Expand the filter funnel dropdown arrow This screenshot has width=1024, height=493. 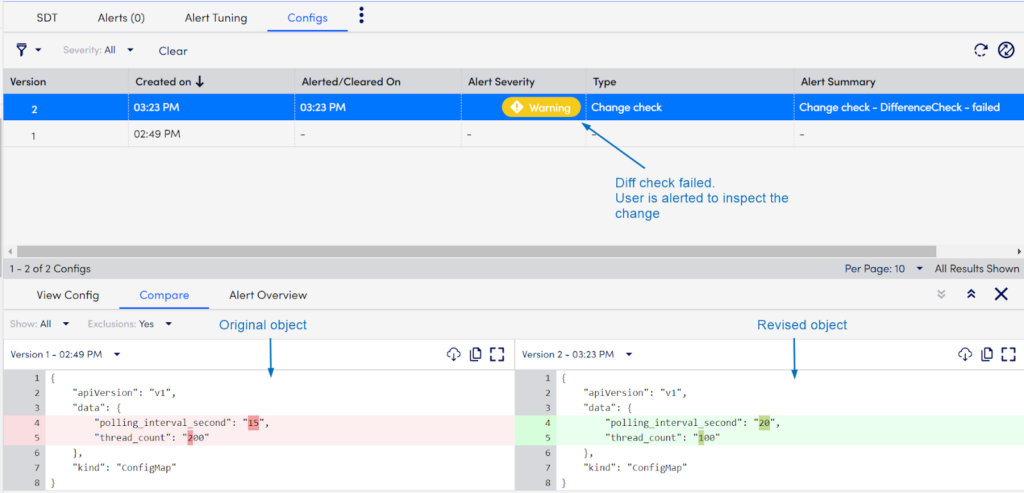[39, 50]
